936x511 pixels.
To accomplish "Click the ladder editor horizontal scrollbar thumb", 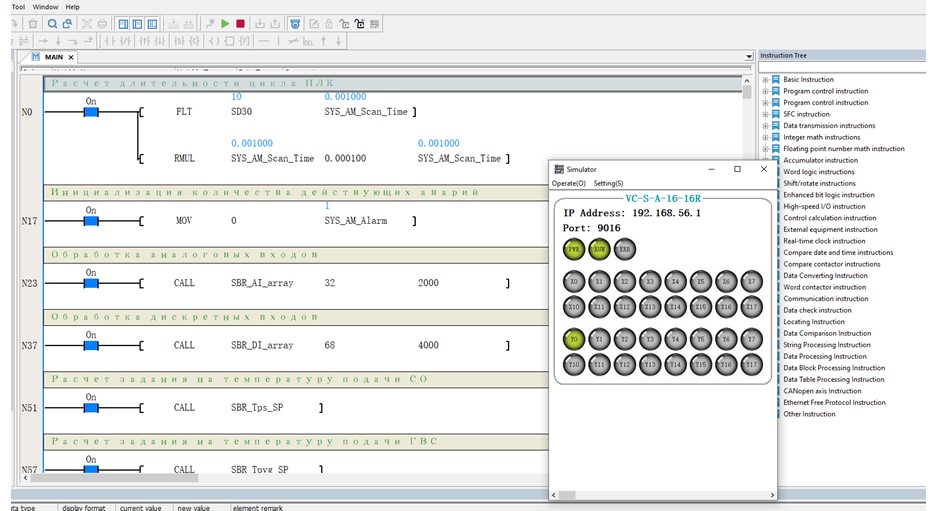I will pyautogui.click(x=115, y=478).
